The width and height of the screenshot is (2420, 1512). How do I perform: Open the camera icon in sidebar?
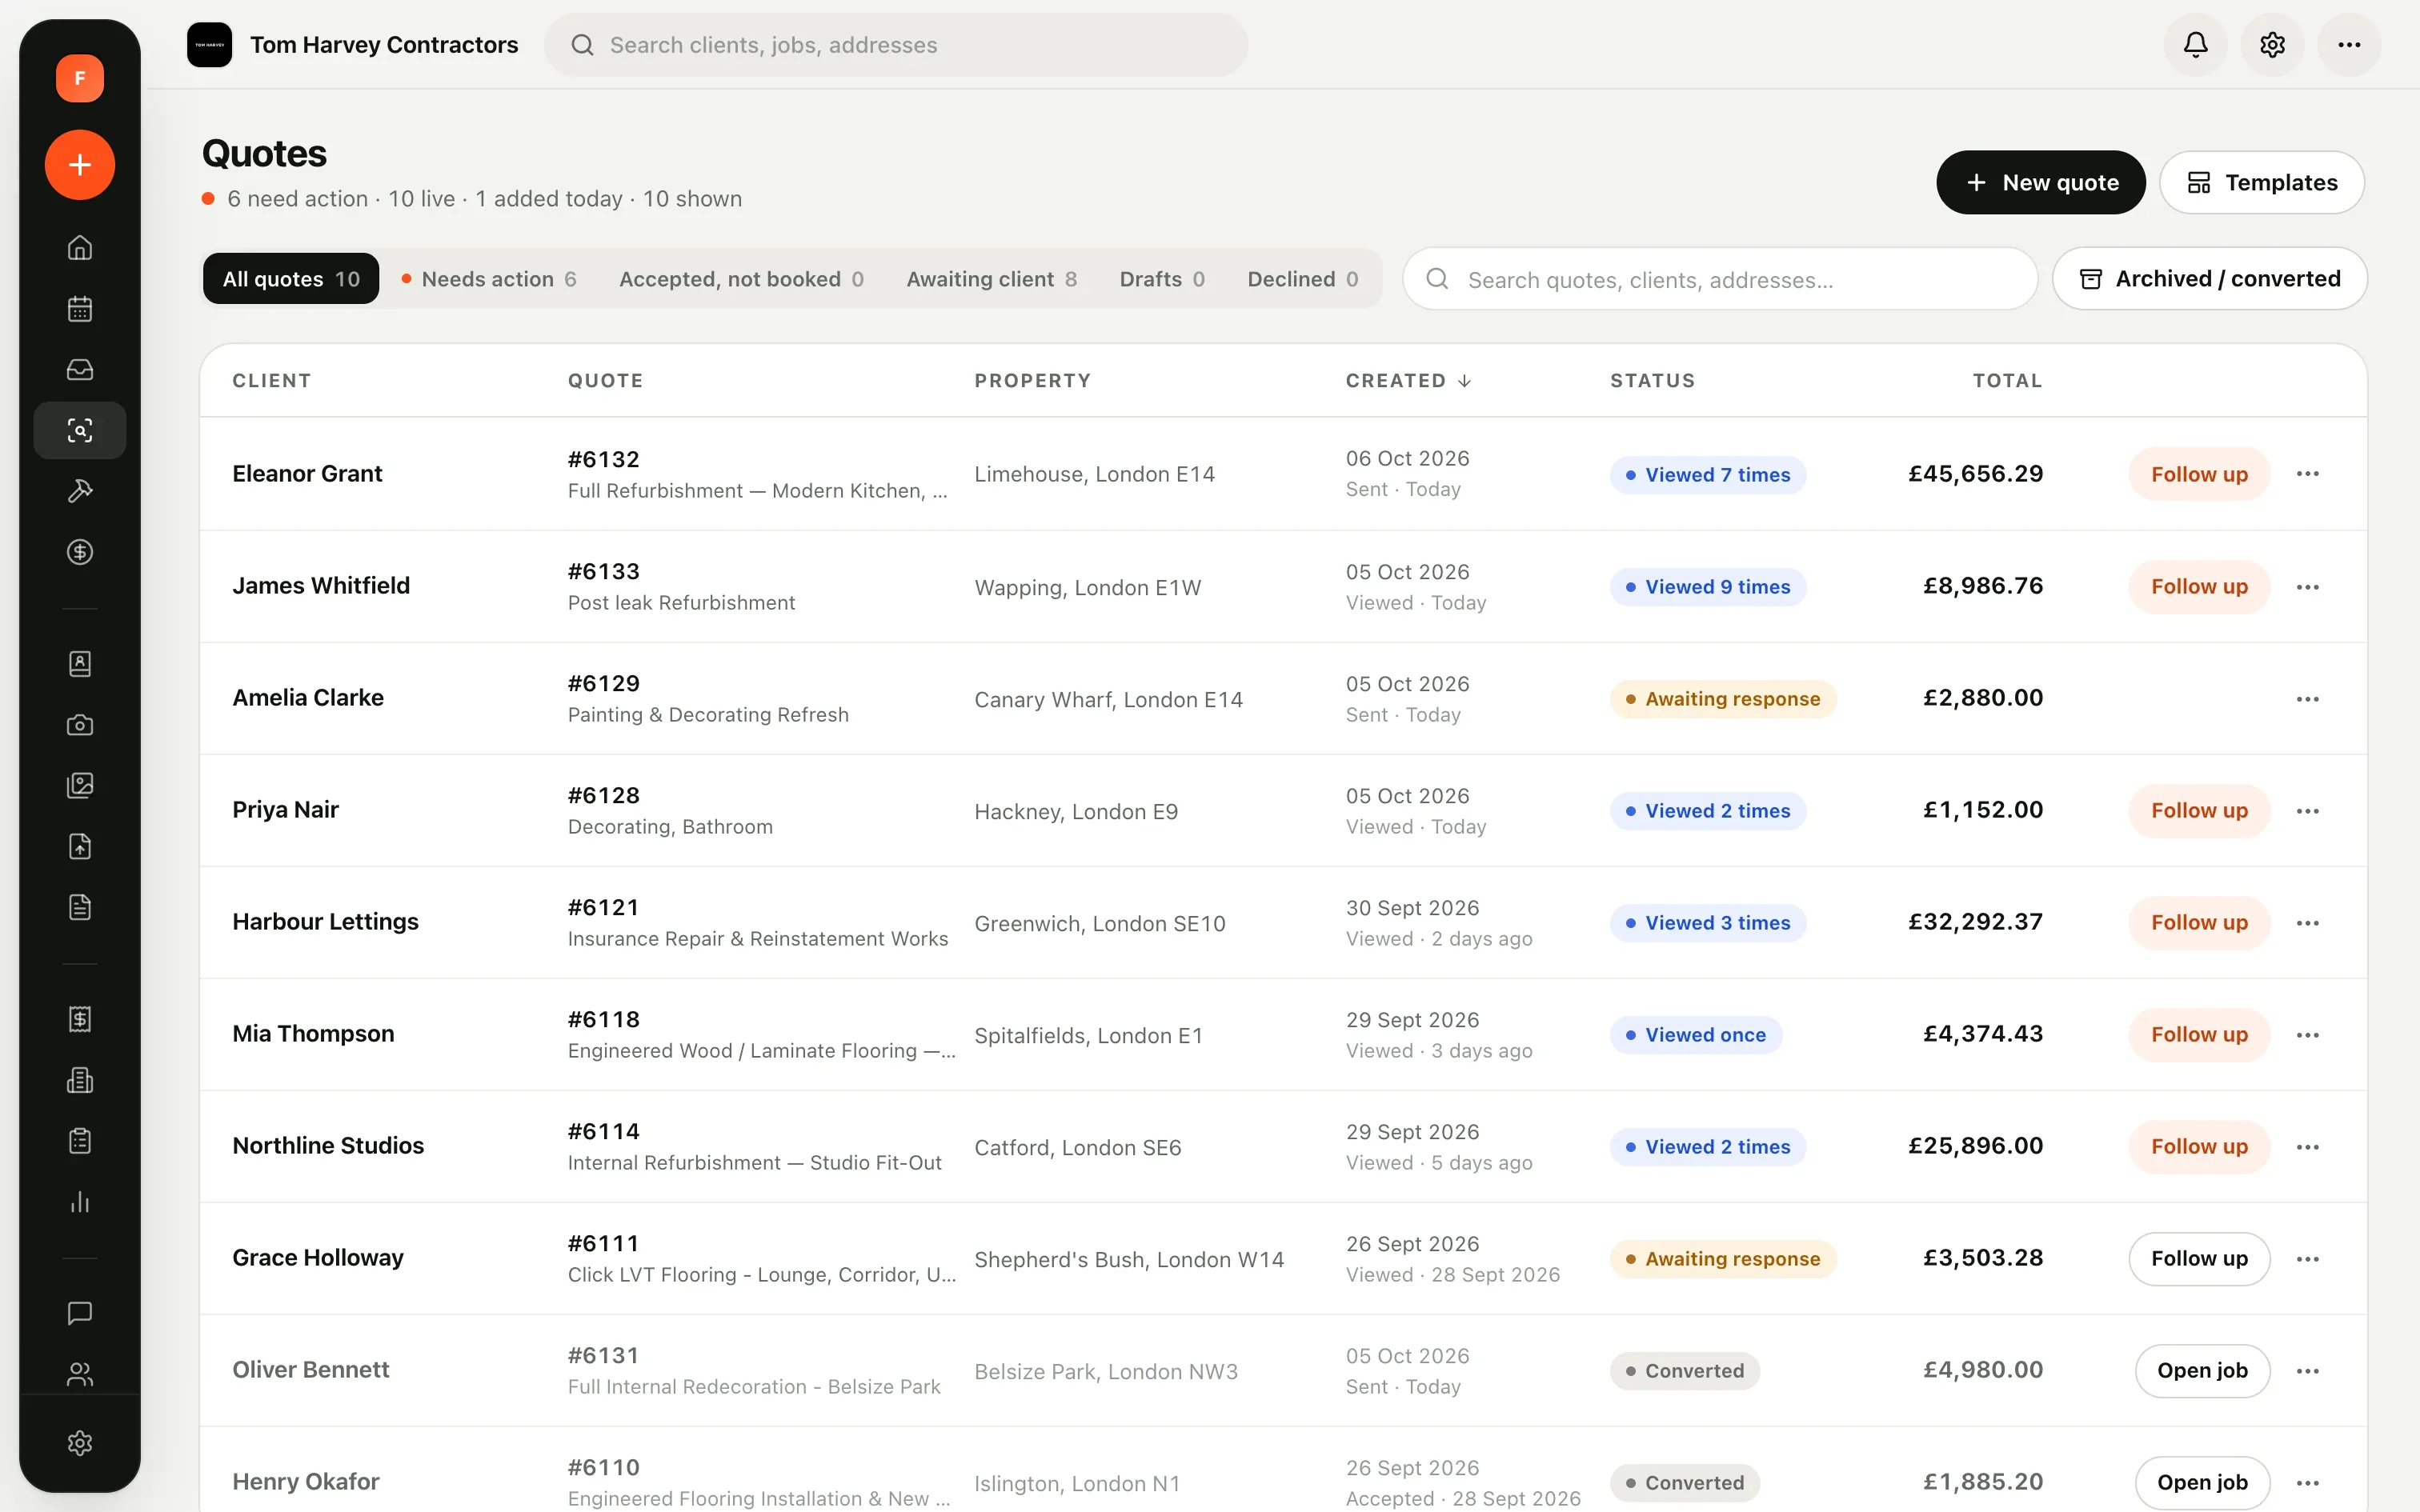80,725
